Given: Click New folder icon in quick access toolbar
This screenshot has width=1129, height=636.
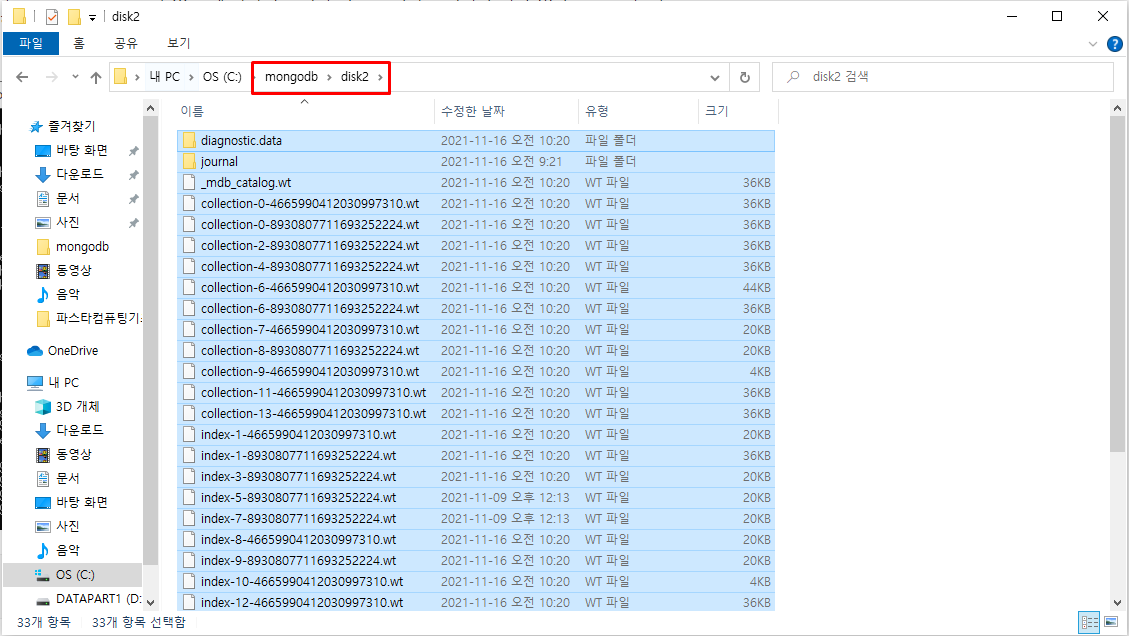Looking at the screenshot, I should 73,16.
